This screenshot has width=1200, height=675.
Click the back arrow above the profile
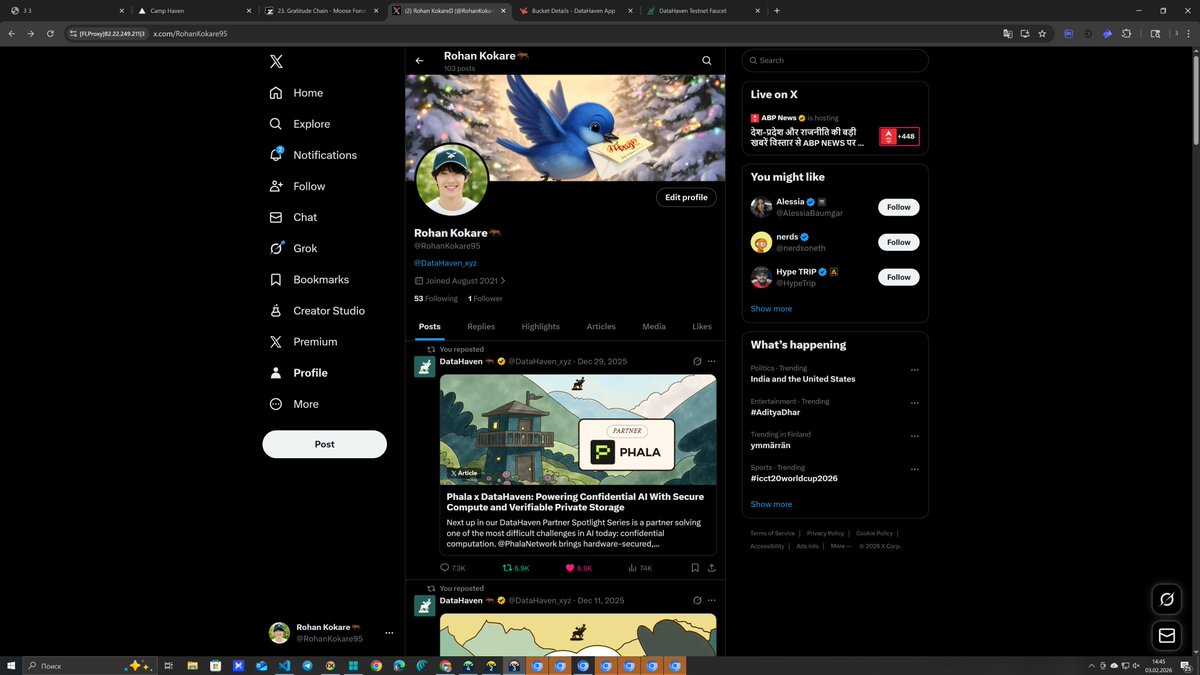[420, 61]
